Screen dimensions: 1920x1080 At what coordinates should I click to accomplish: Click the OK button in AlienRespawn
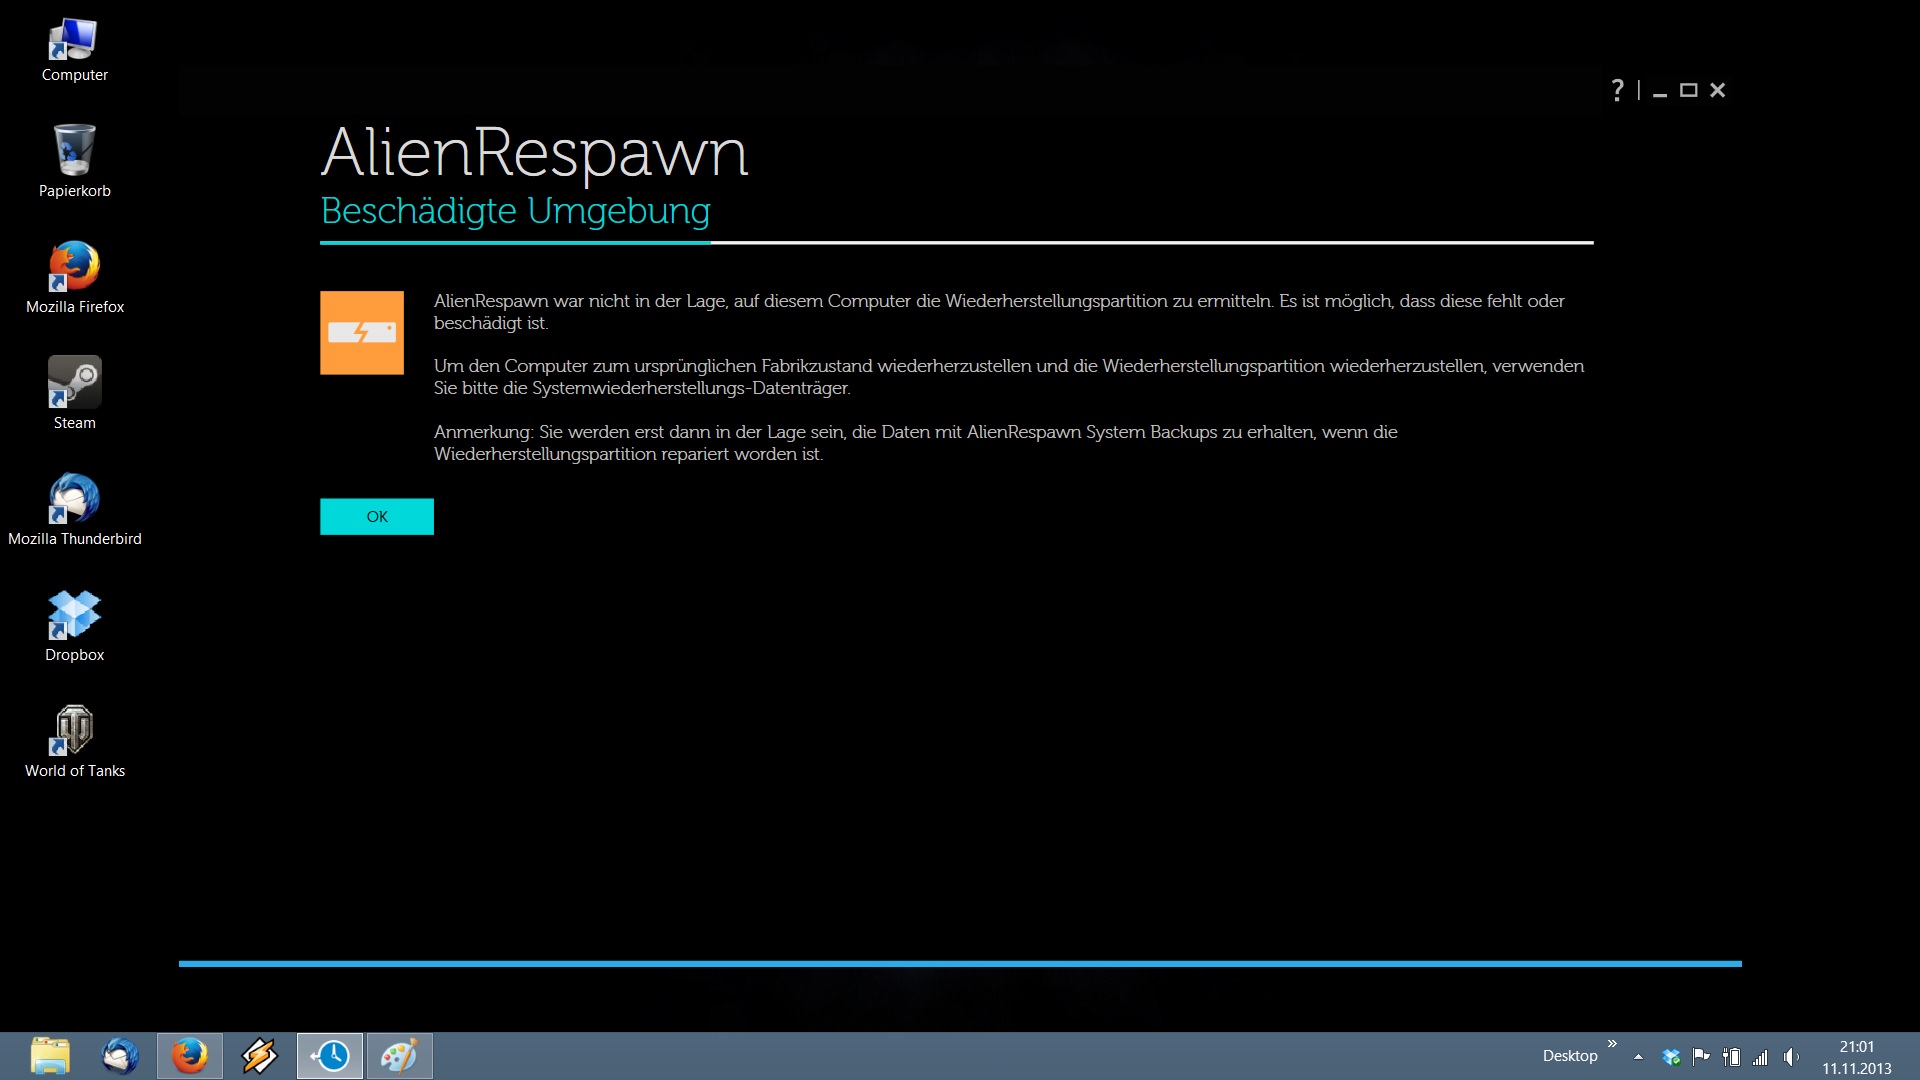coord(377,516)
